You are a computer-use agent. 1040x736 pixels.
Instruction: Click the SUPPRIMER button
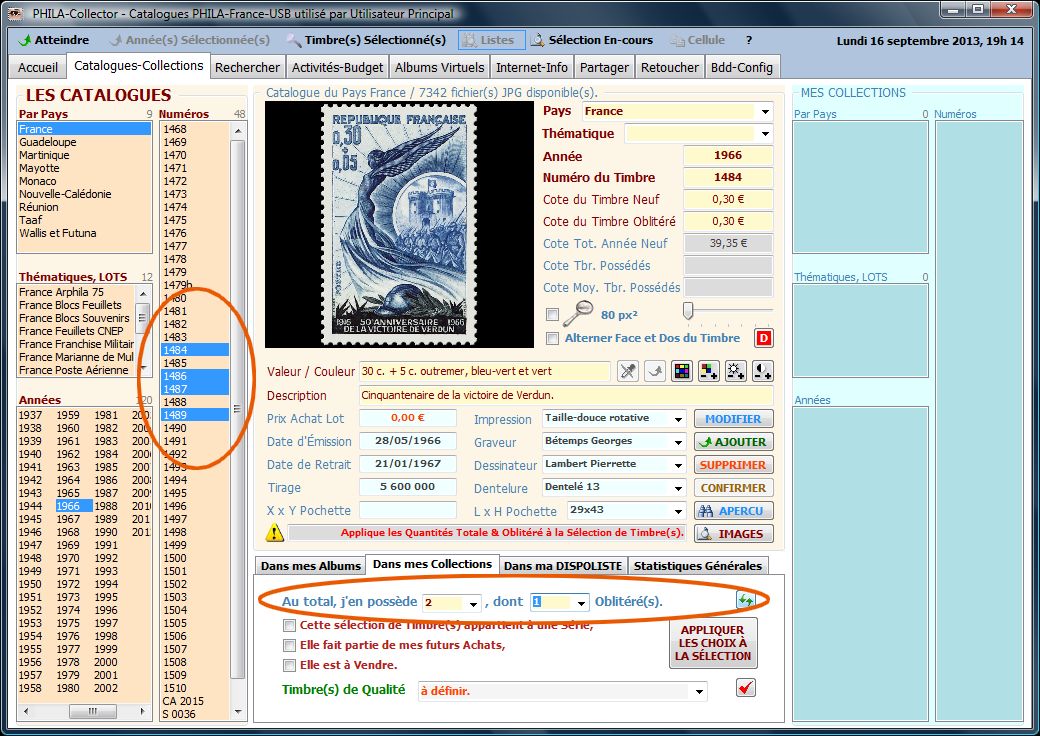point(734,465)
